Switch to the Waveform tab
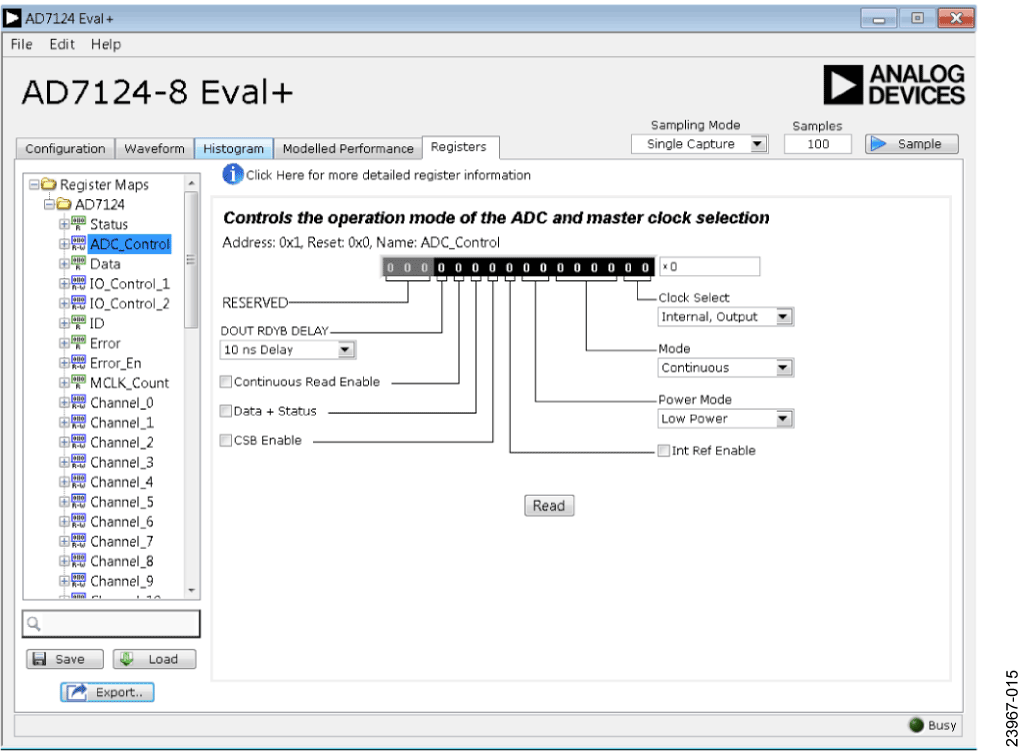Screen dimensions: 1024x751 (154, 149)
